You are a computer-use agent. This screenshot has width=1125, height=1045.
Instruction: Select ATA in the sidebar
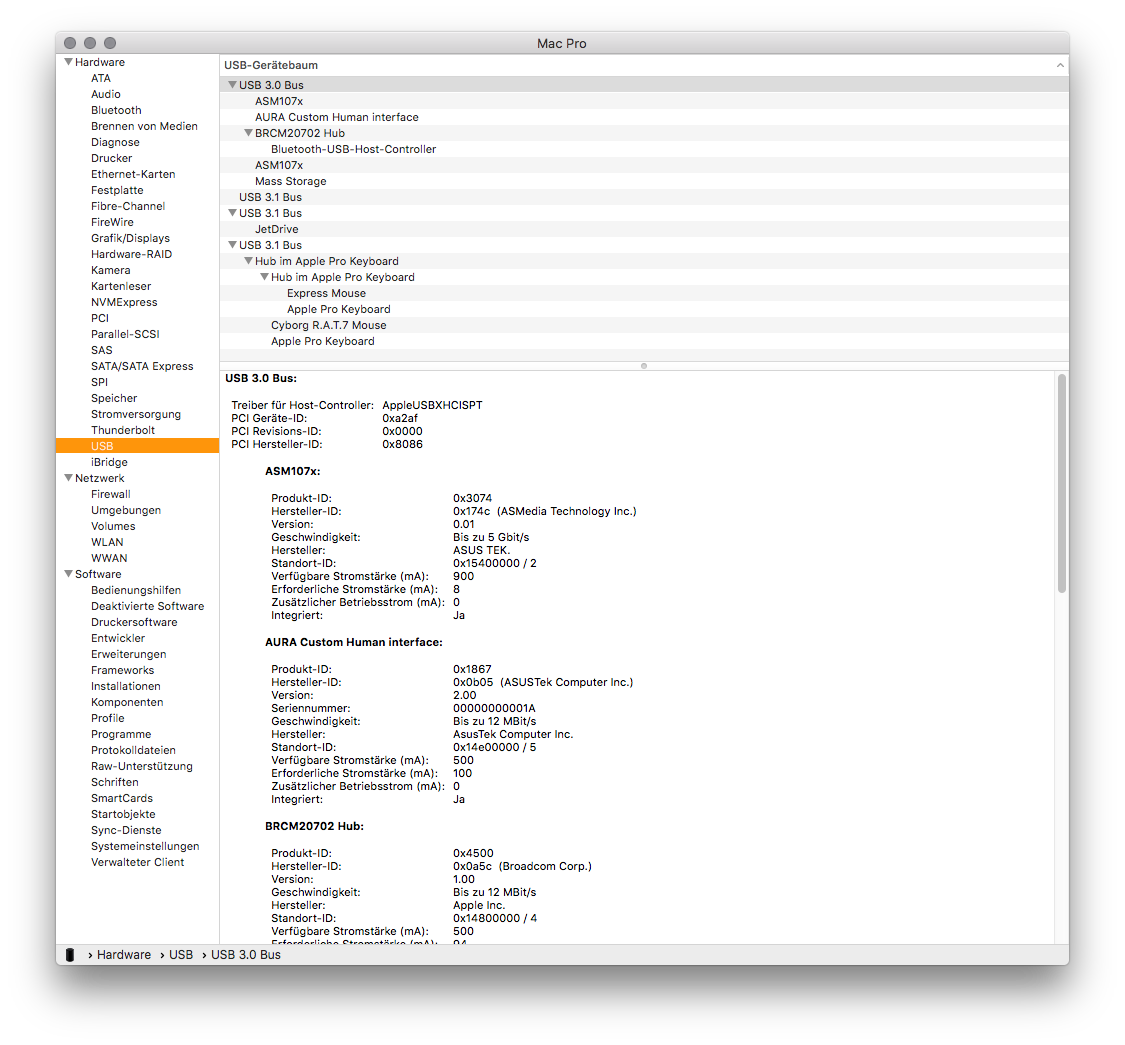coord(101,78)
